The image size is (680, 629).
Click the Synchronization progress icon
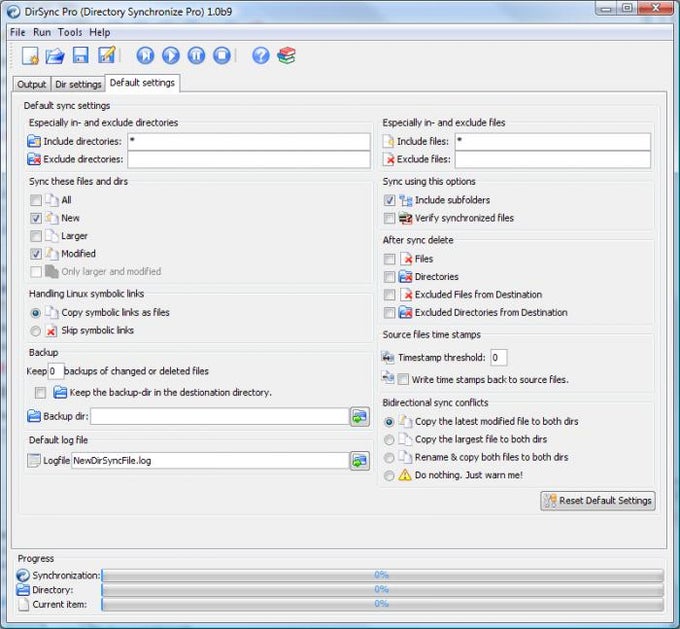tap(23, 575)
